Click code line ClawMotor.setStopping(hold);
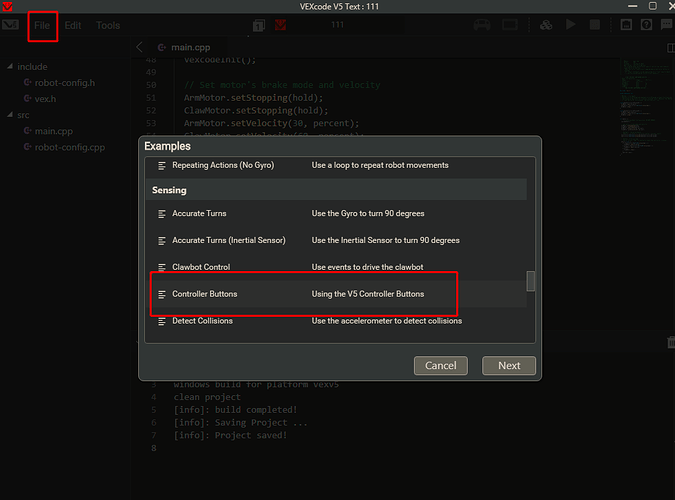The image size is (675, 500). coord(256,111)
